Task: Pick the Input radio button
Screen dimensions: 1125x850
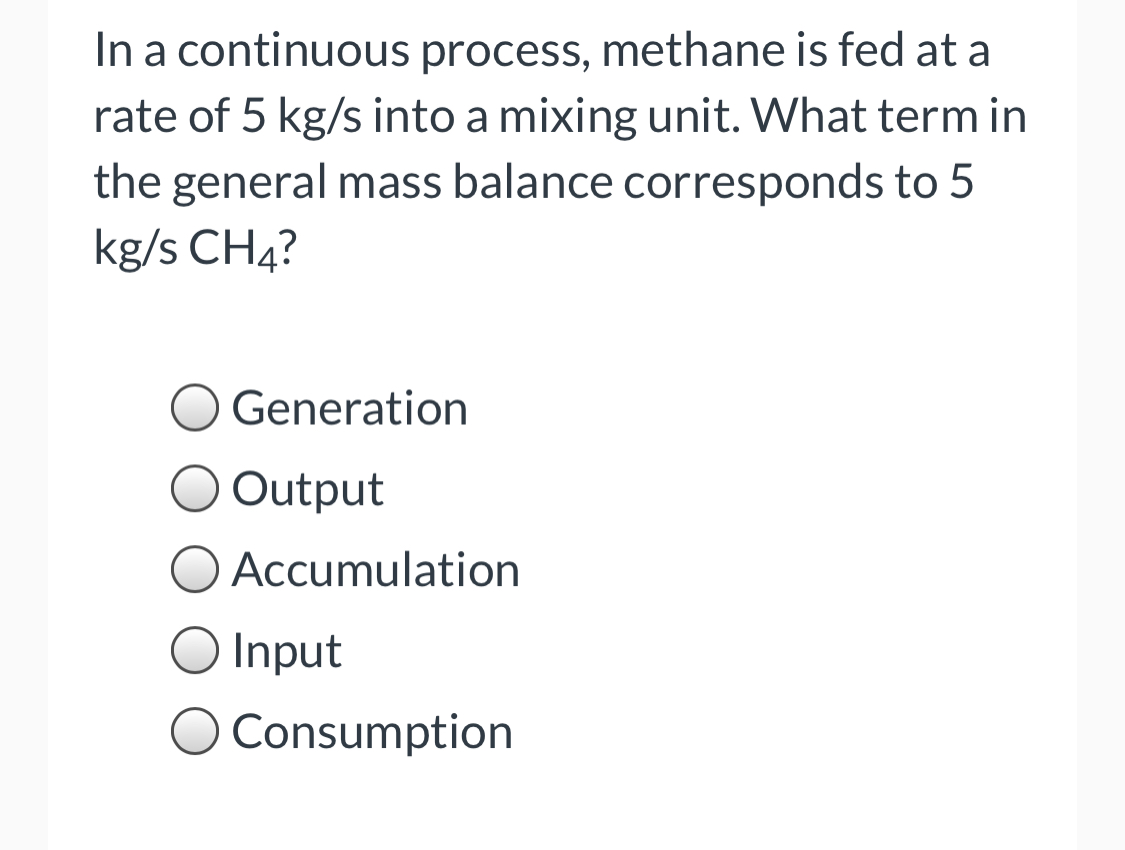Action: click(x=194, y=652)
